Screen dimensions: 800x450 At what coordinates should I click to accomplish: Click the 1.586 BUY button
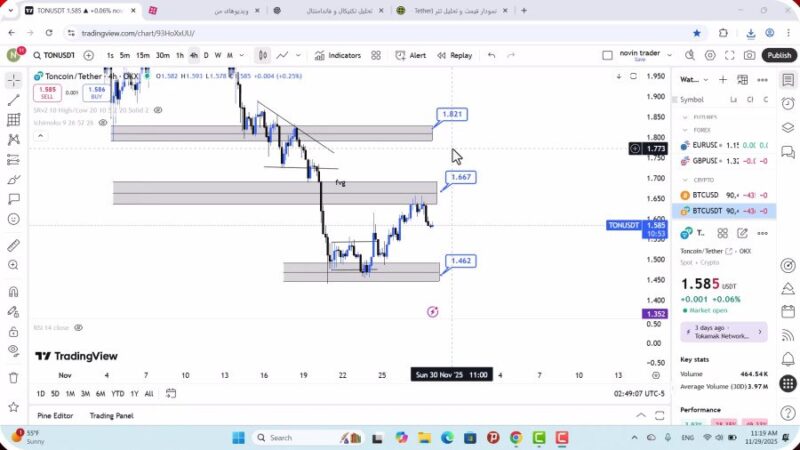tap(96, 92)
